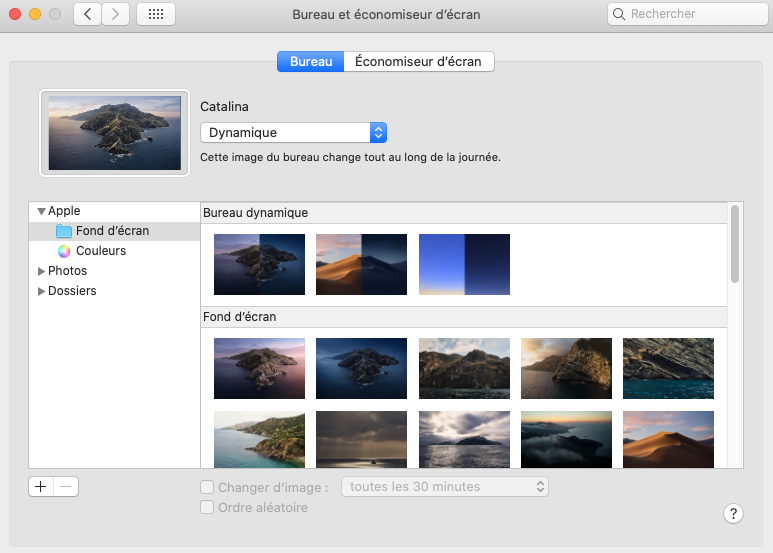Click the magnifier icon in search field
Screen dimensions: 773x553
tap(619, 14)
